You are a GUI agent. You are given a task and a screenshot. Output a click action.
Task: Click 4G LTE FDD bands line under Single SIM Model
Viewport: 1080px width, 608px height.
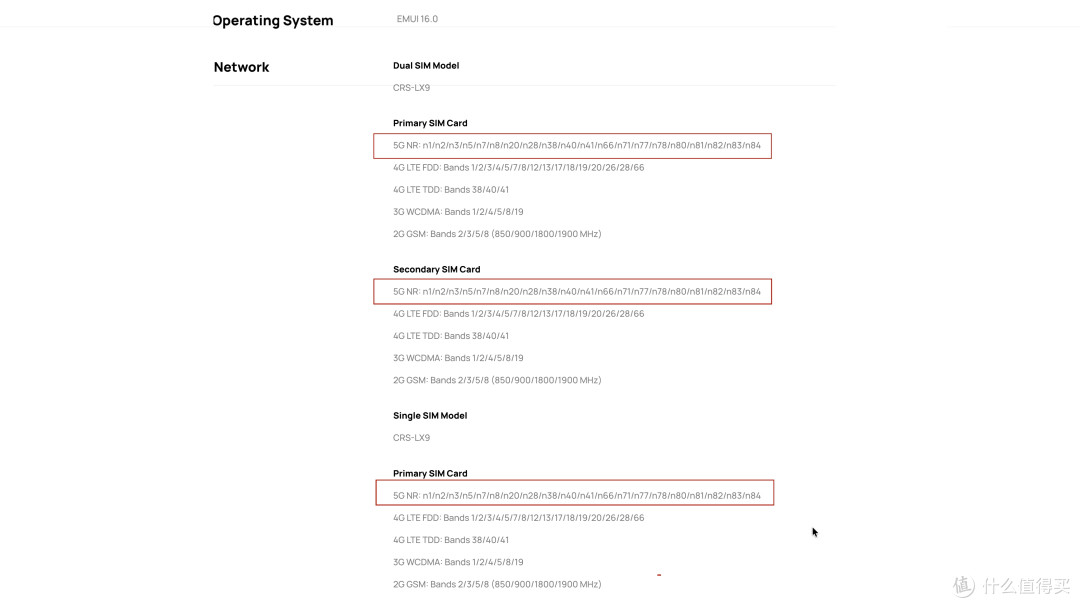pyautogui.click(x=519, y=518)
